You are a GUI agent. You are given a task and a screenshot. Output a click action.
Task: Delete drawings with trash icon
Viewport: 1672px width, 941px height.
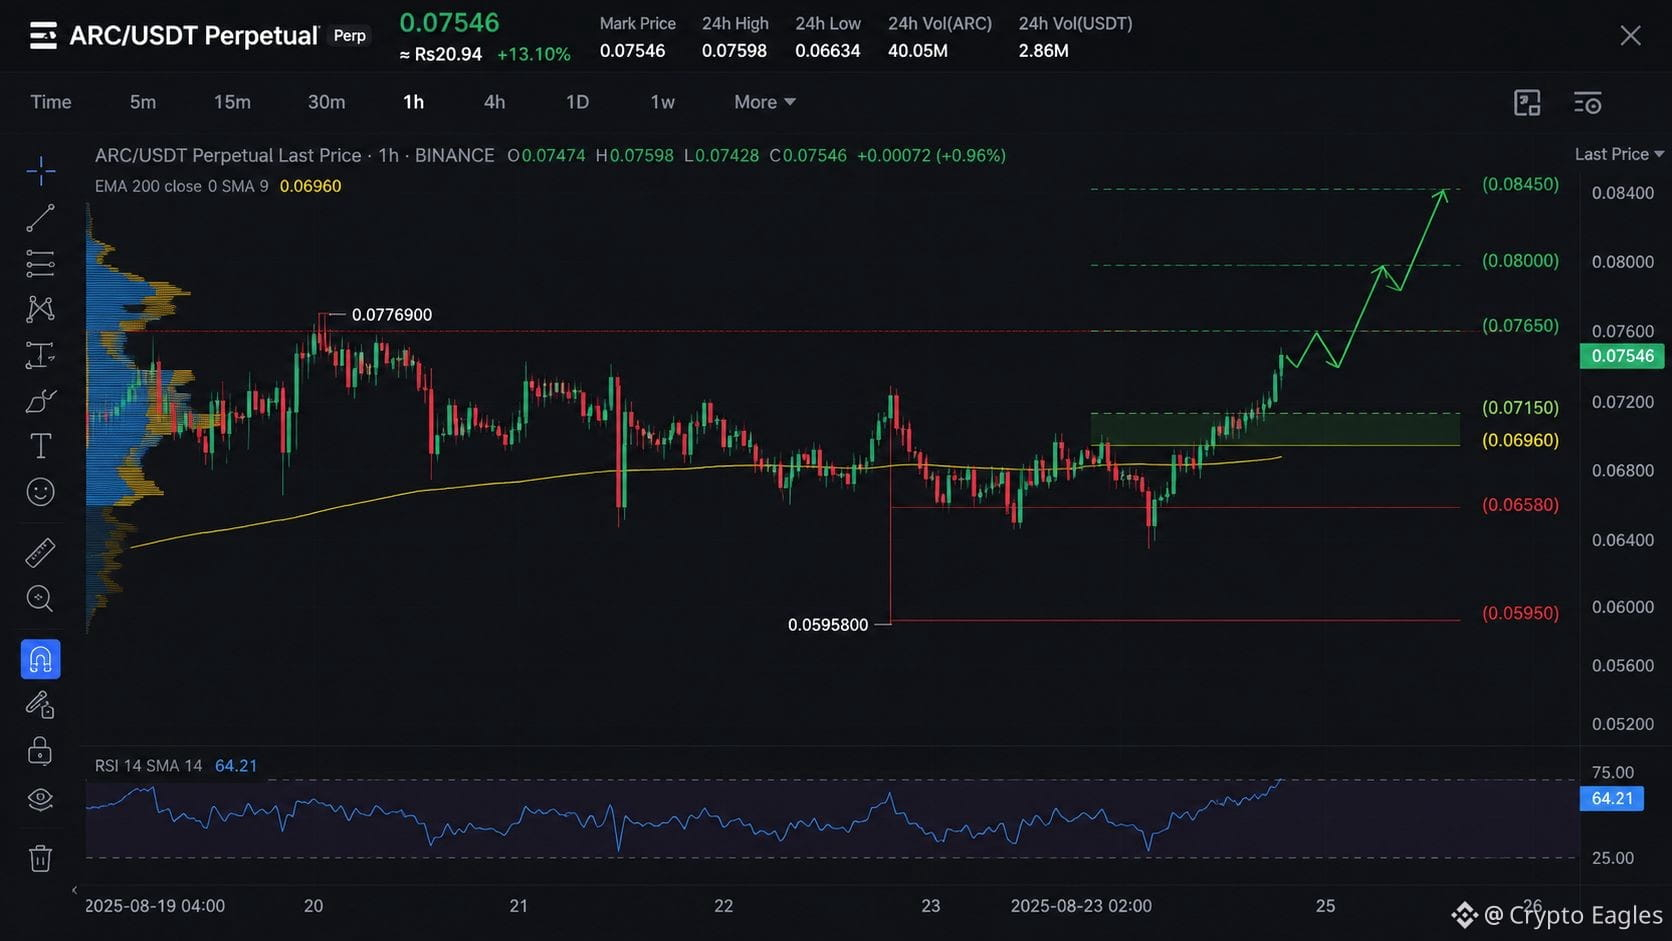coord(40,858)
